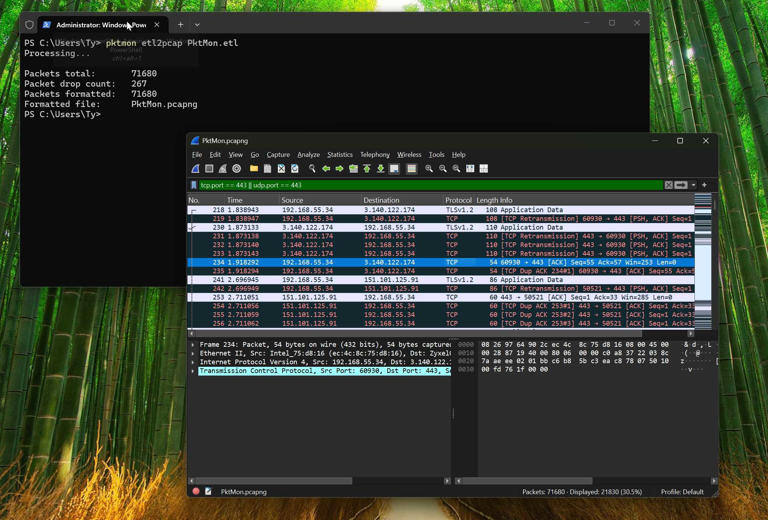Expand the Ethernet II details row
The image size is (768, 520).
point(193,354)
